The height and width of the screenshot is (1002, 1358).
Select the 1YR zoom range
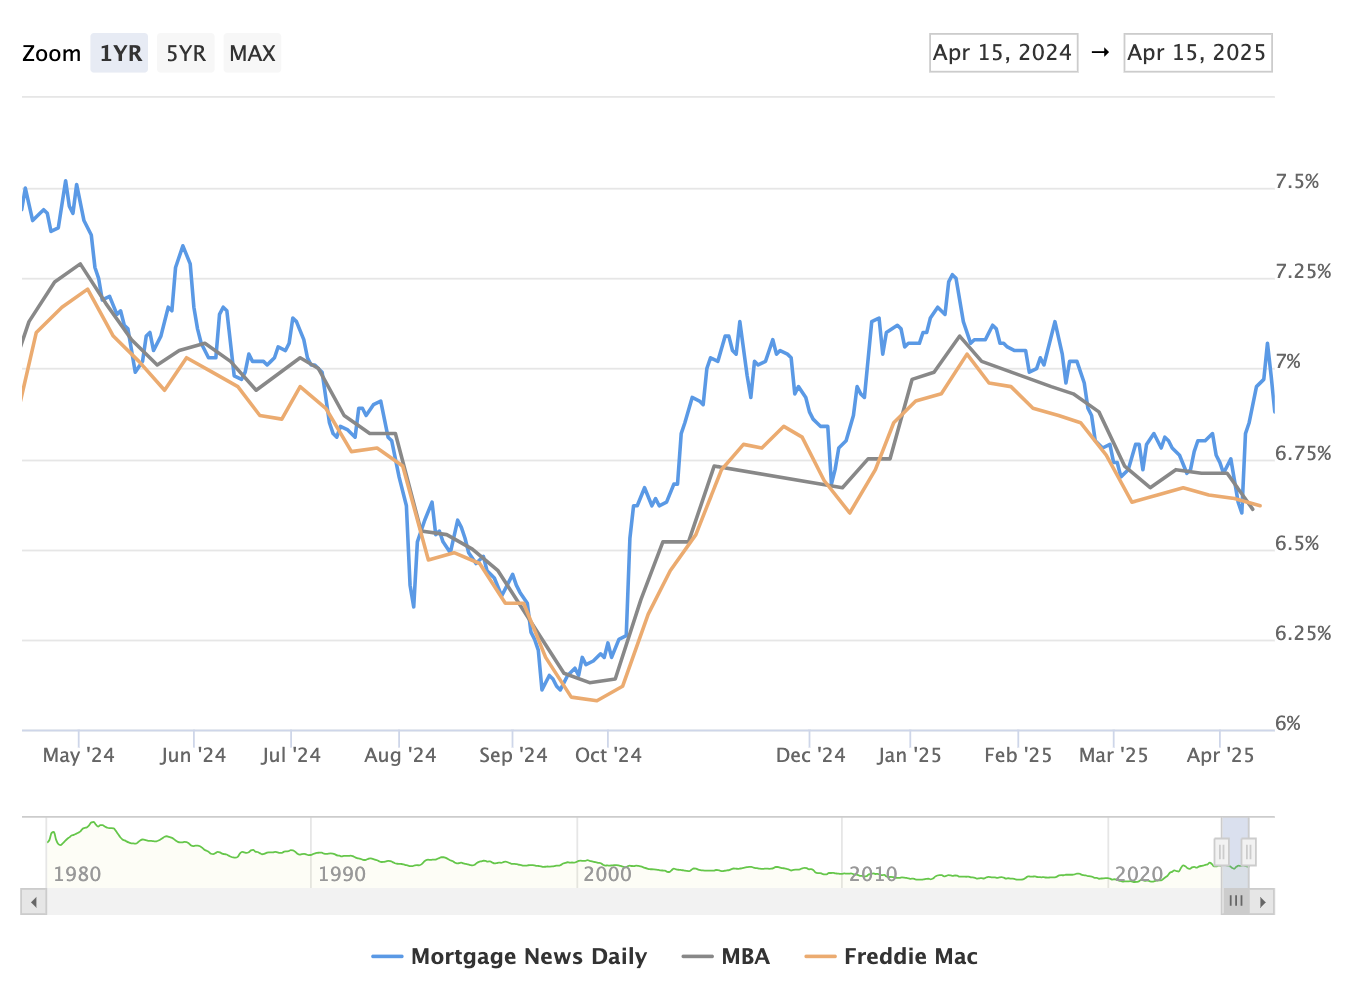click(x=120, y=53)
